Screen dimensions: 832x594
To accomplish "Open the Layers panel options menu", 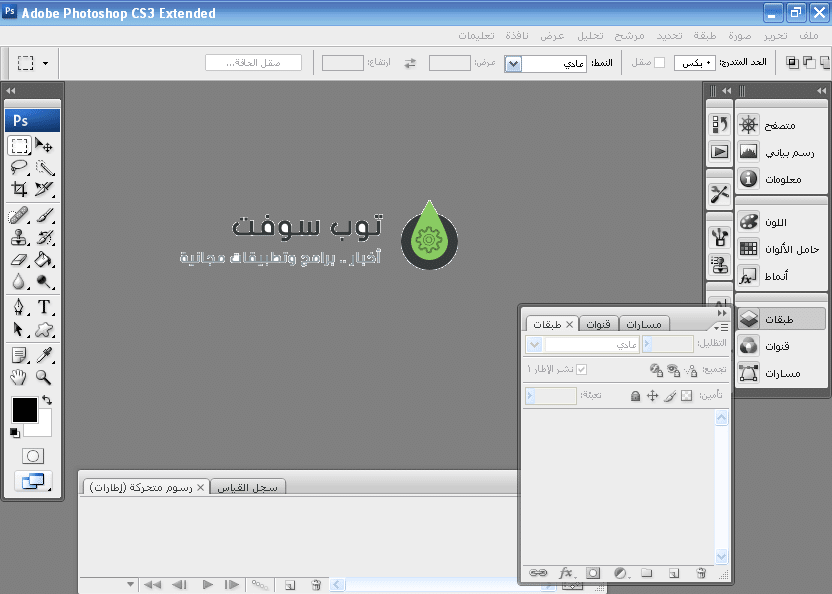I will point(721,327).
